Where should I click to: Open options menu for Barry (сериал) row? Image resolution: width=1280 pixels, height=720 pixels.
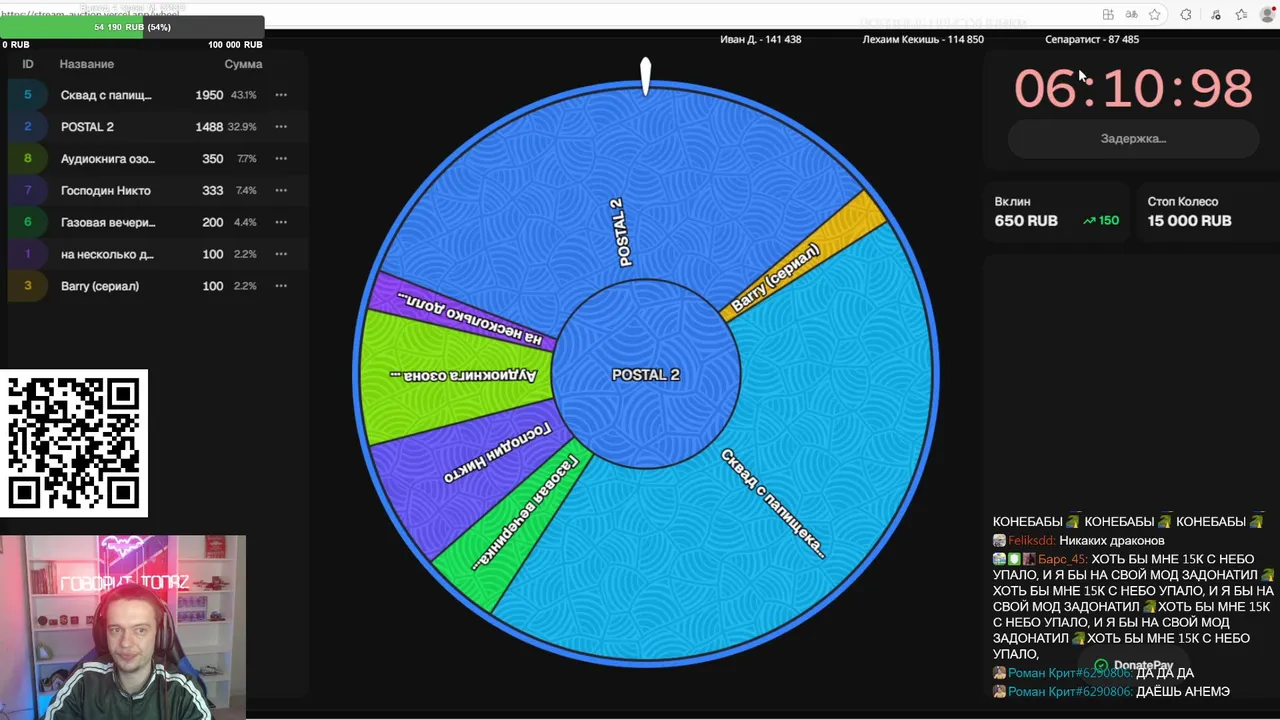pos(281,286)
